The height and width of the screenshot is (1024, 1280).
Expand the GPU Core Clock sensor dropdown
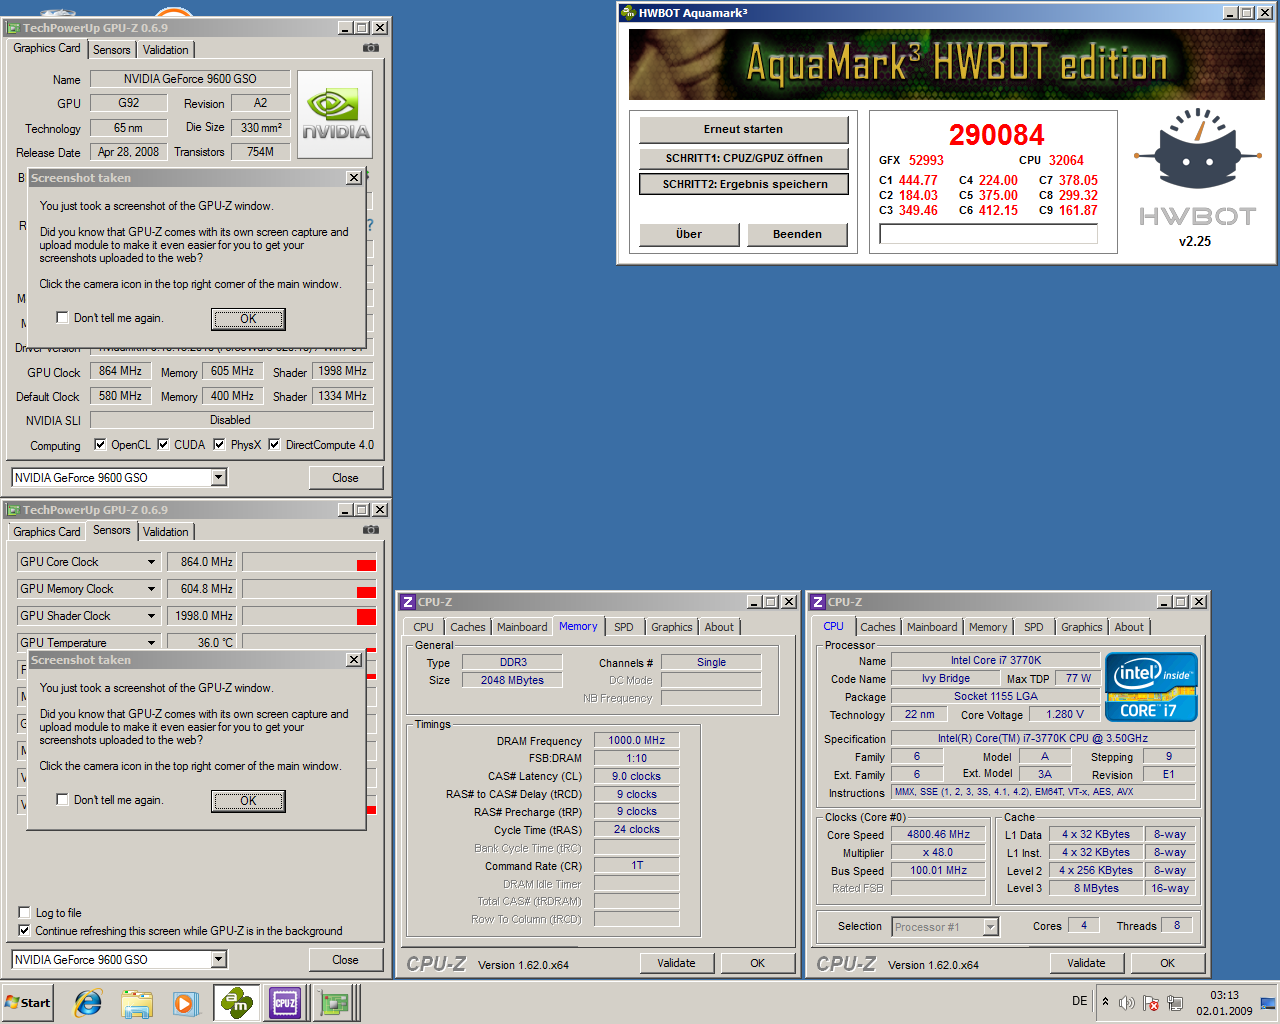152,562
